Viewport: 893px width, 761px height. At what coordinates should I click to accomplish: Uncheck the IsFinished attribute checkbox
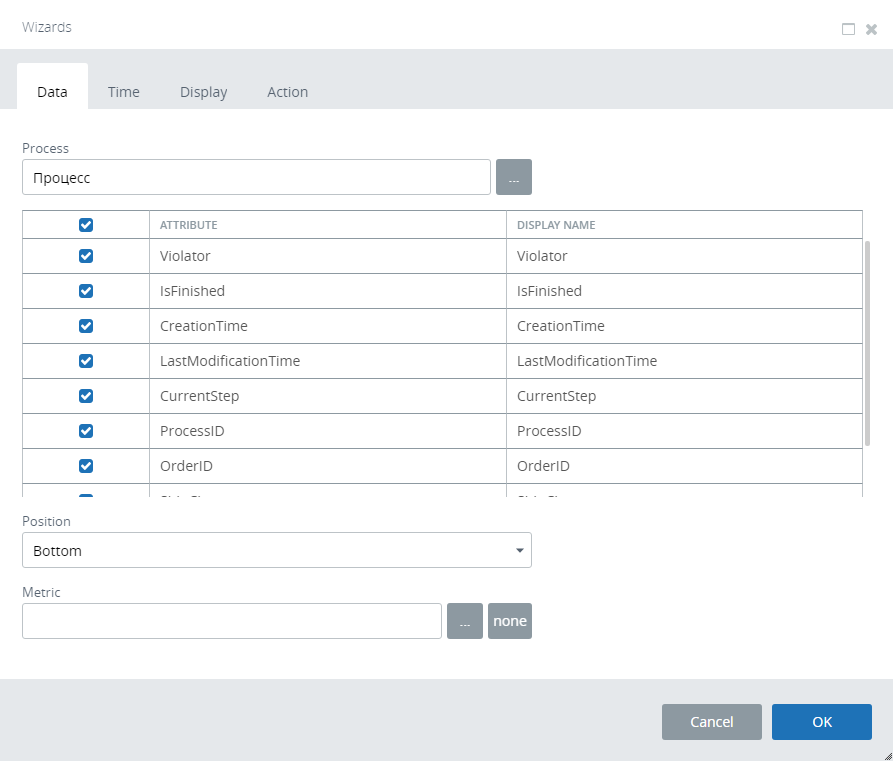[x=86, y=291]
